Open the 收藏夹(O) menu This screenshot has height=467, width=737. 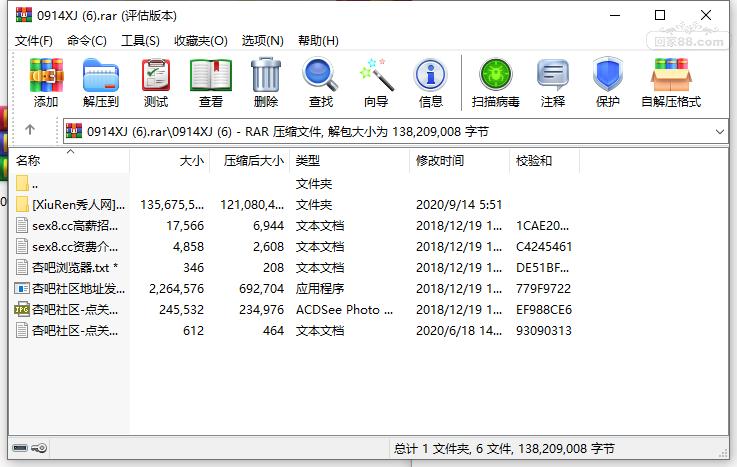point(201,41)
